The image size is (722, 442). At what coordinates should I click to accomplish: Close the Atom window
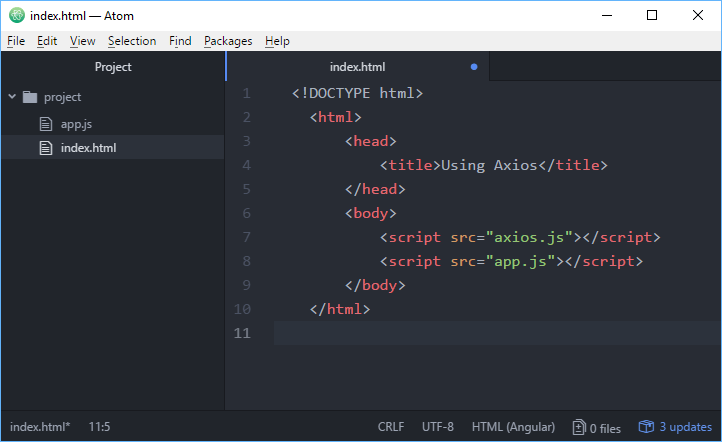(698, 15)
